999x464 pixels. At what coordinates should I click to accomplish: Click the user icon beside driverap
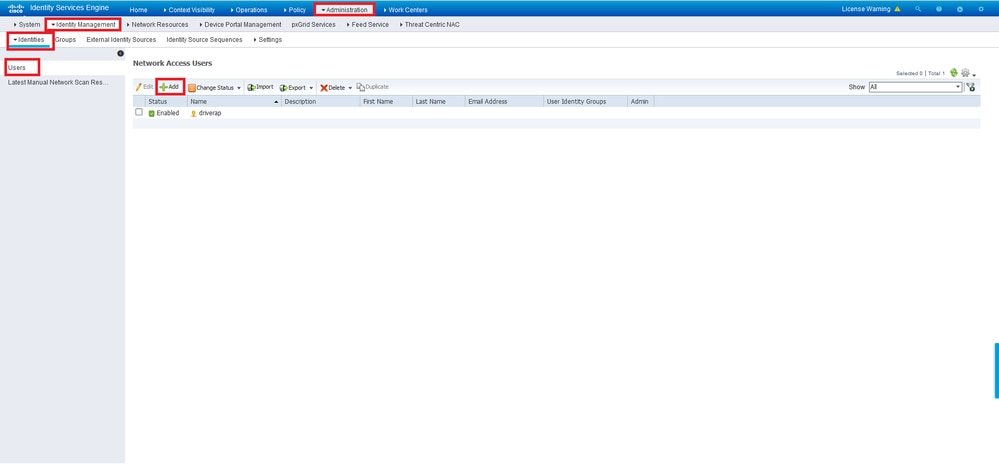(x=194, y=113)
